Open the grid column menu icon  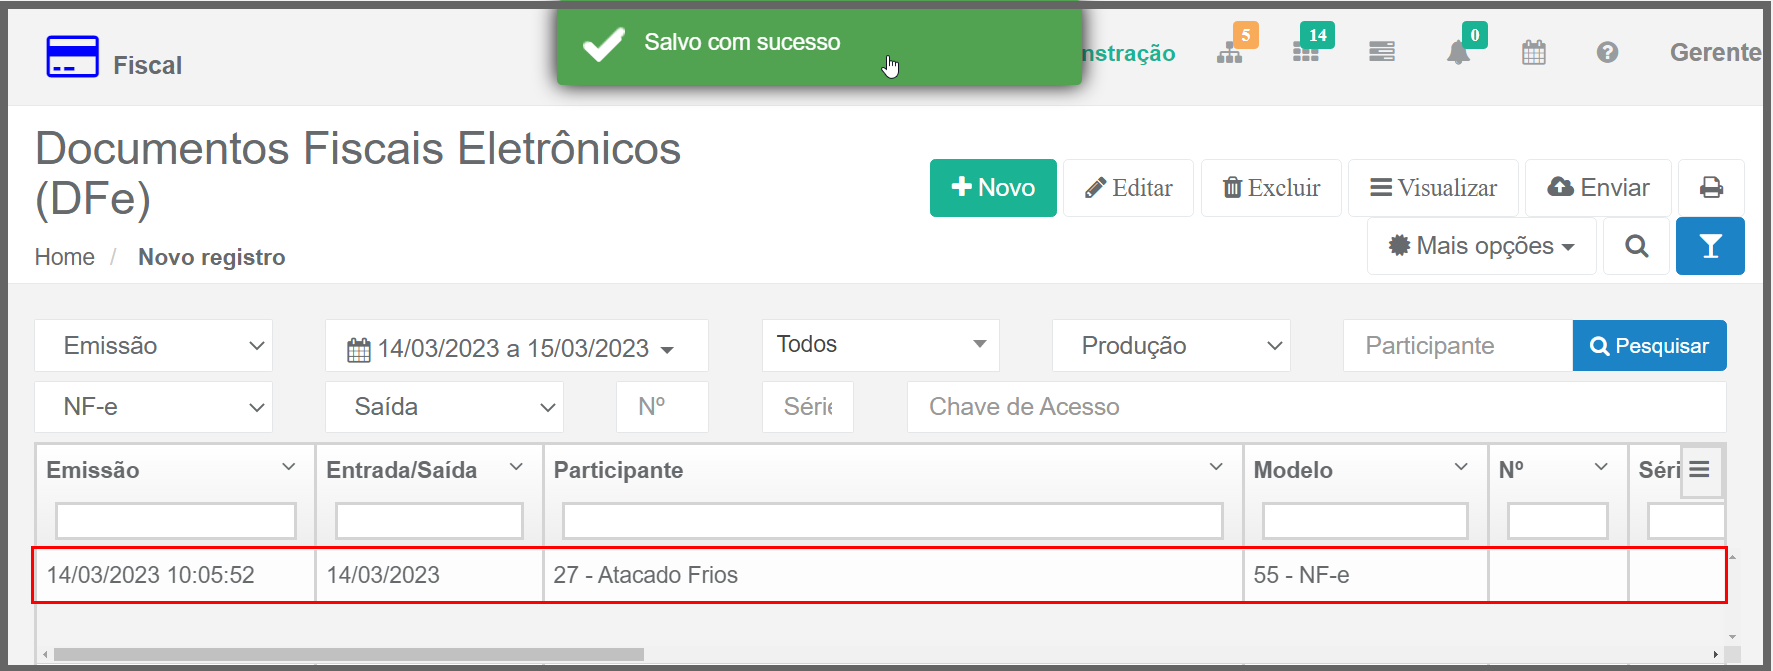1700,470
